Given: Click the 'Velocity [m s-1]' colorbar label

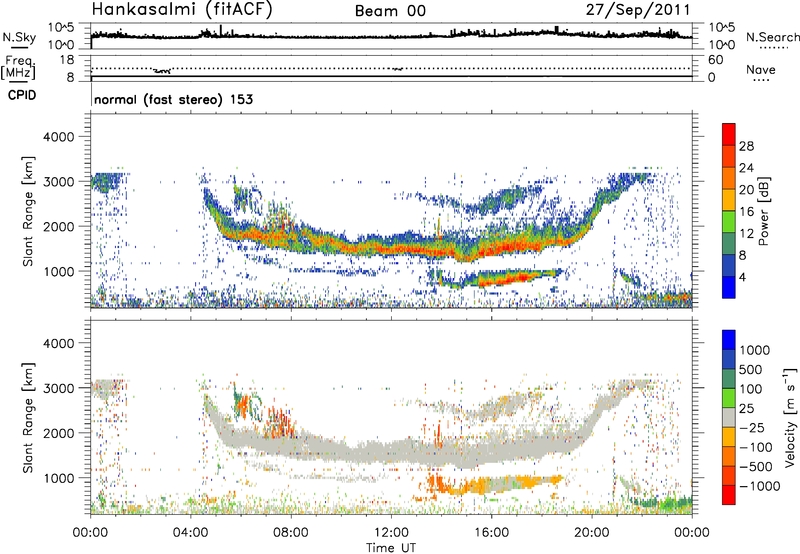Looking at the screenshot, I should pyautogui.click(x=790, y=417).
